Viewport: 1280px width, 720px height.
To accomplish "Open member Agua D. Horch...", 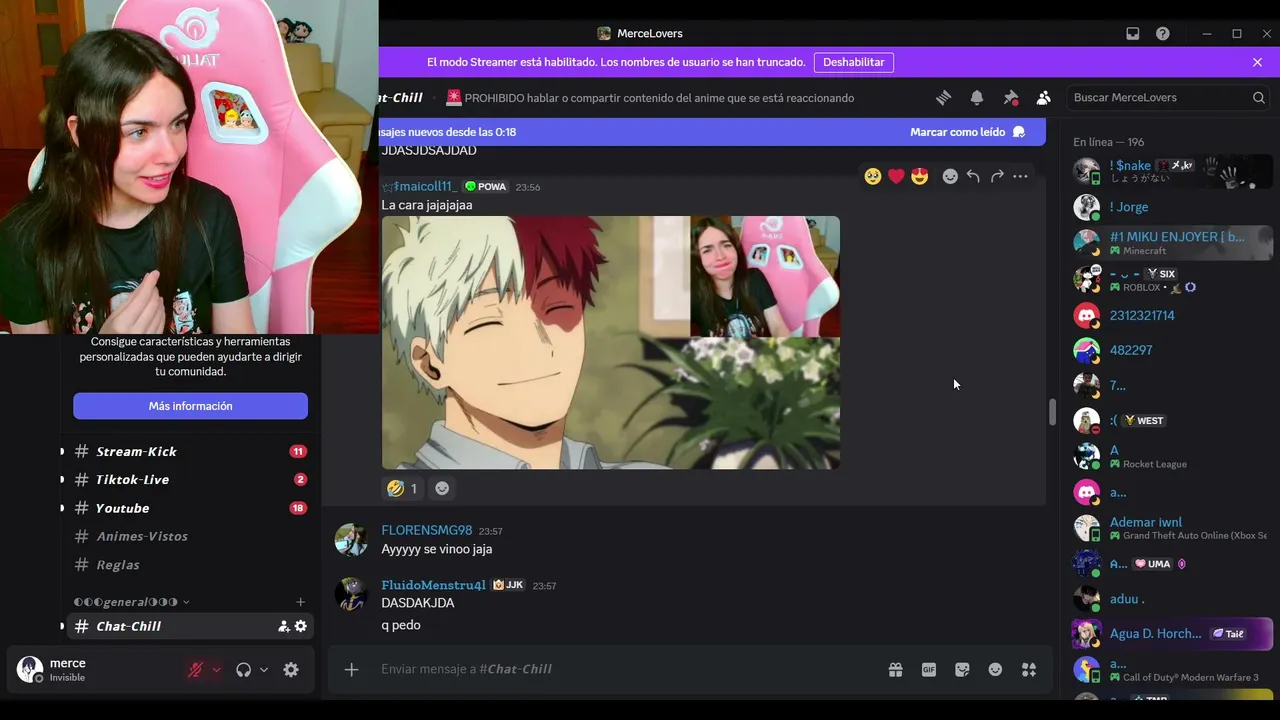I will pyautogui.click(x=1172, y=634).
